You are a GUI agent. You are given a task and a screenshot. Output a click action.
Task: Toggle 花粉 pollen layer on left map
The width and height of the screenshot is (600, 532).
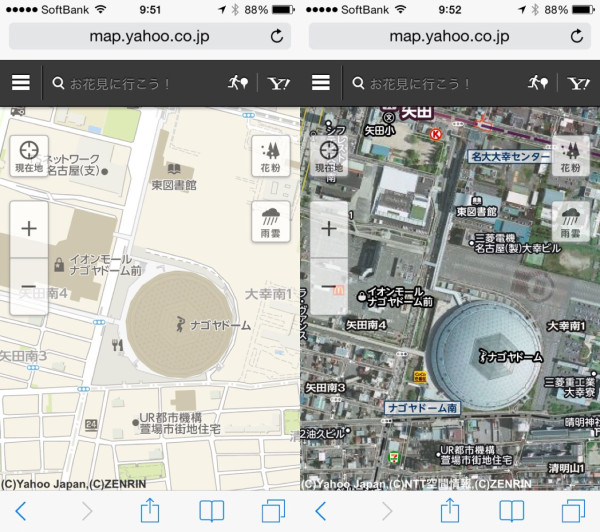[271, 156]
